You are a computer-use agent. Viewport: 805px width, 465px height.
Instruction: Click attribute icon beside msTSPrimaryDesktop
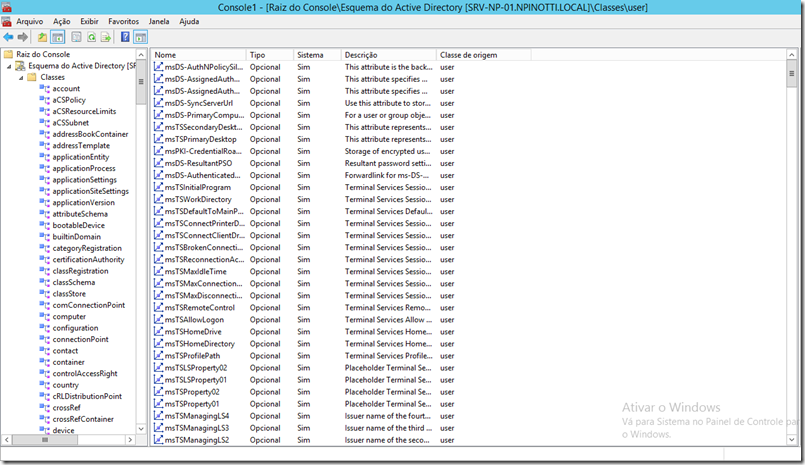coord(158,139)
